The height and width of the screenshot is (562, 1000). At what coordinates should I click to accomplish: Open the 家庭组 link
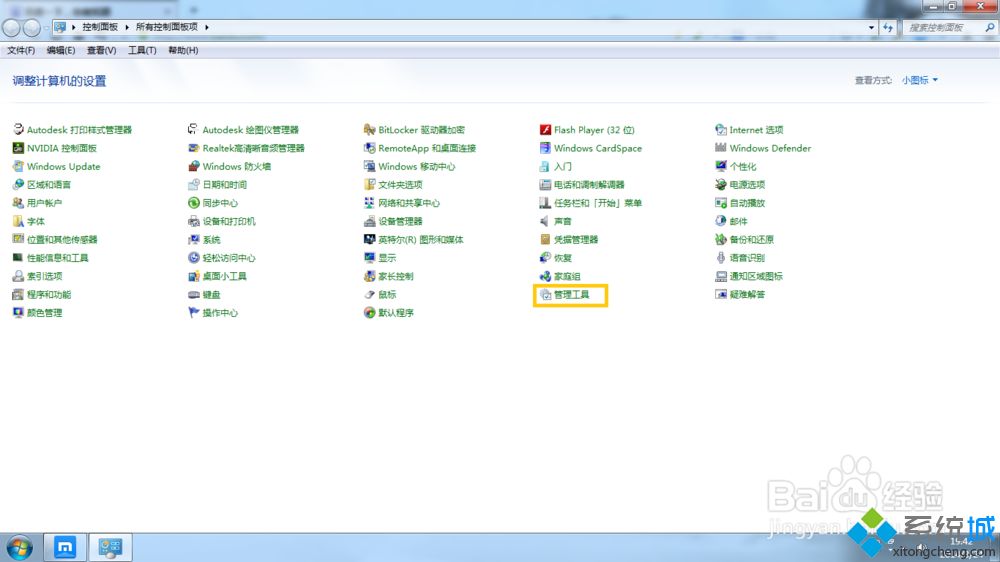click(567, 276)
